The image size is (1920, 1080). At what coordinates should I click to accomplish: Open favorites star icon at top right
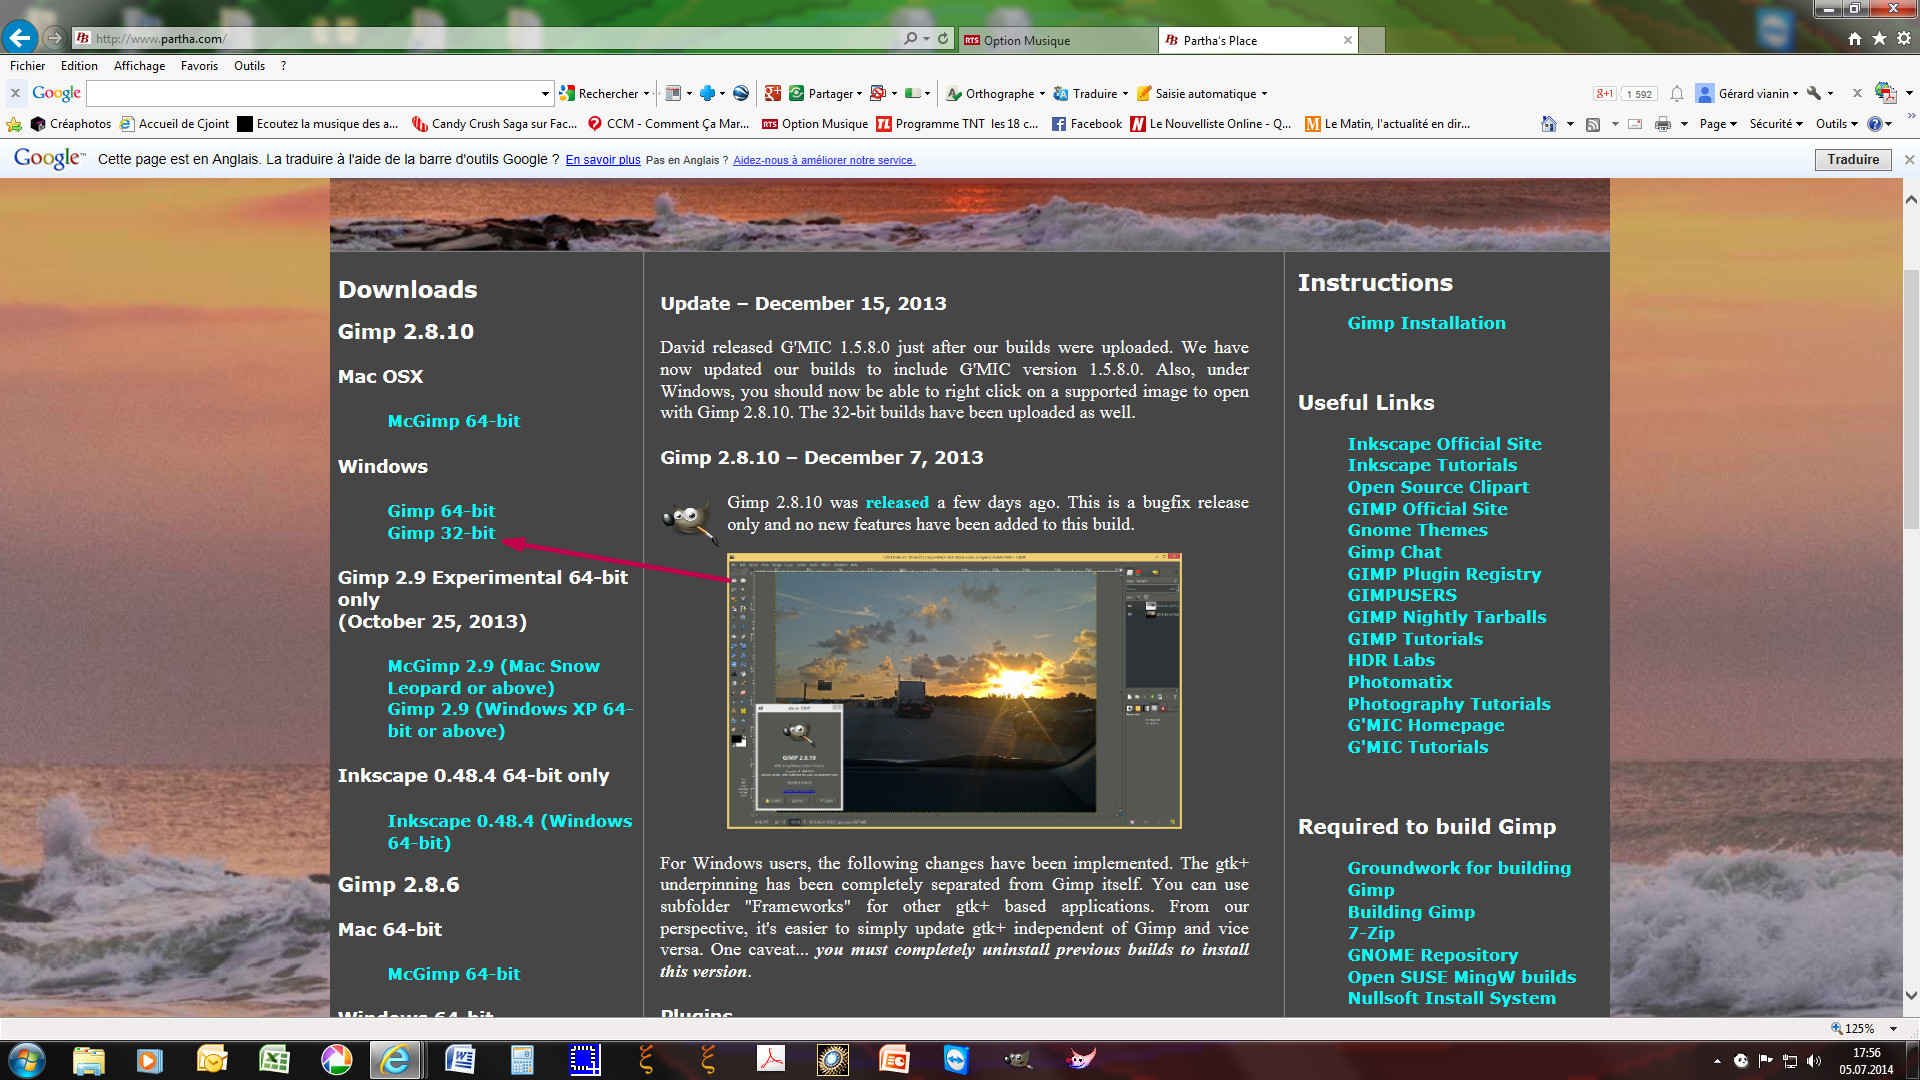[1879, 39]
